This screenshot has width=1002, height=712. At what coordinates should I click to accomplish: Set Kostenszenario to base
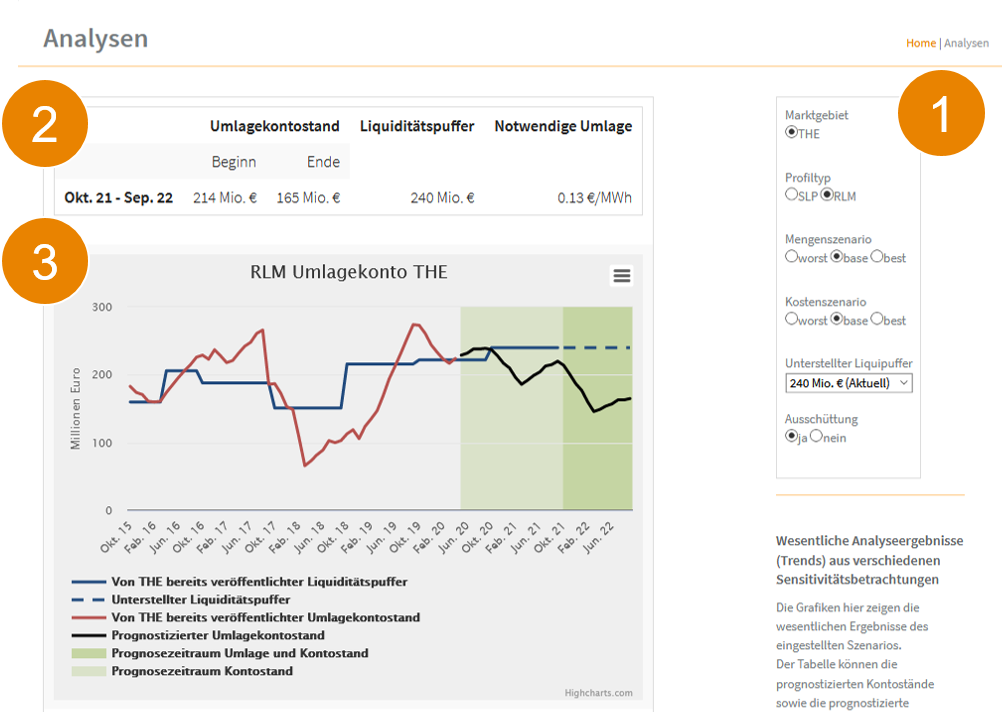click(836, 318)
